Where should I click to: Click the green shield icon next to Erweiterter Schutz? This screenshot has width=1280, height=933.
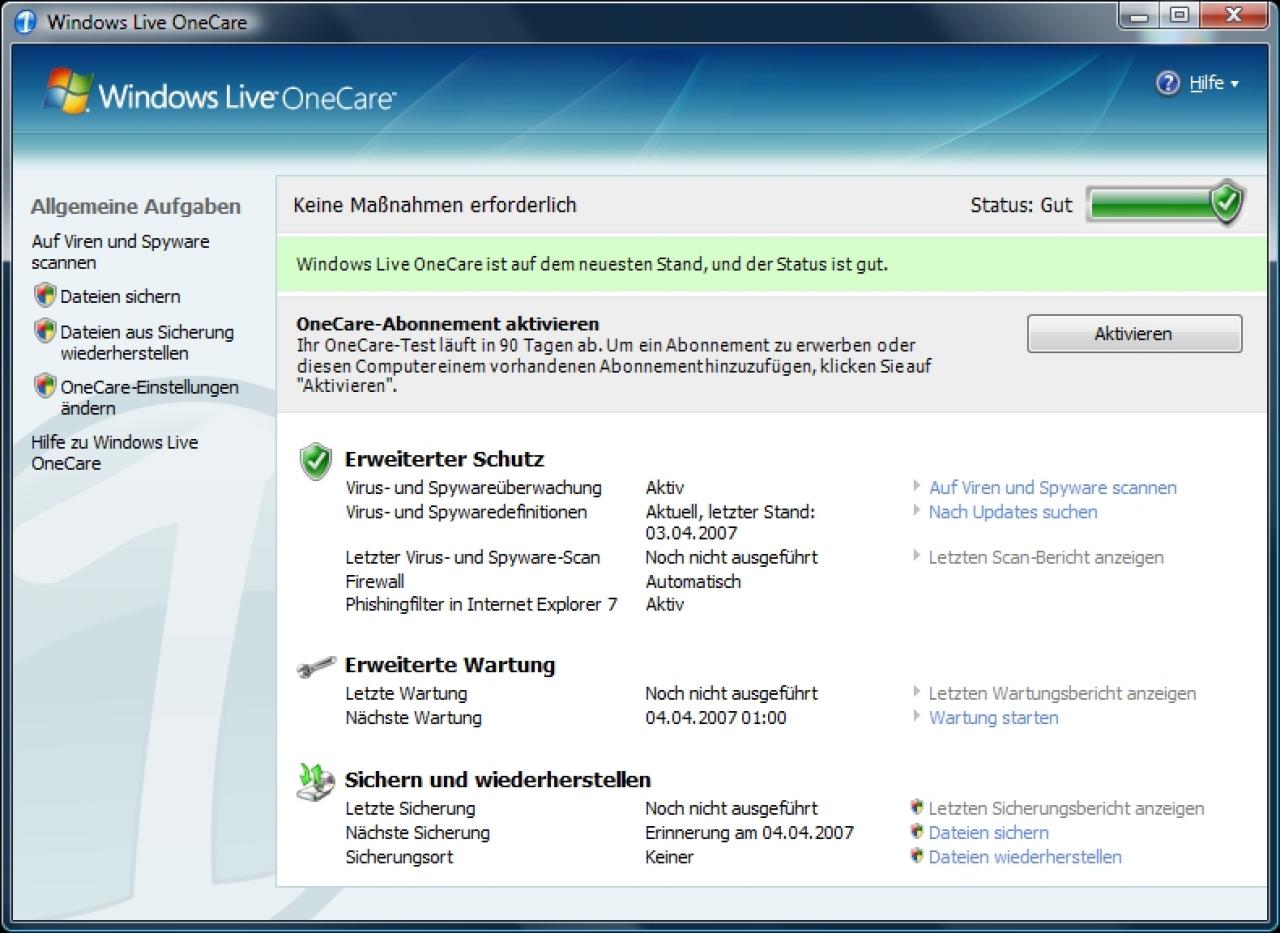(315, 461)
